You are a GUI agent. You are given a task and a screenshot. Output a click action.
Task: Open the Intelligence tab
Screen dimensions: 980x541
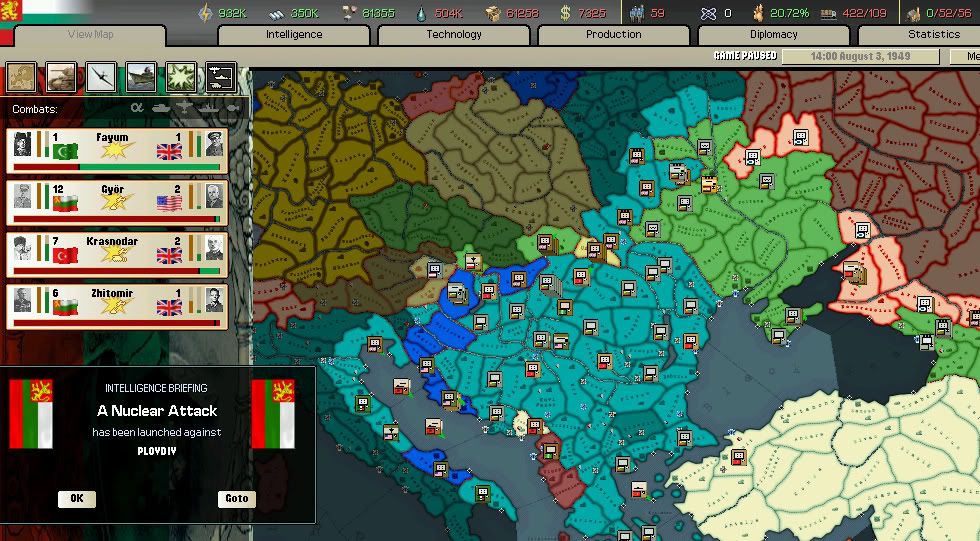pos(294,34)
